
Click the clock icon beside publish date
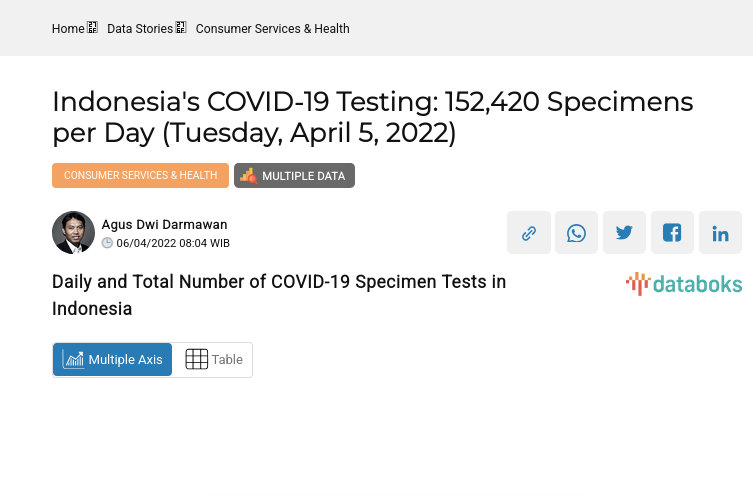(108, 243)
